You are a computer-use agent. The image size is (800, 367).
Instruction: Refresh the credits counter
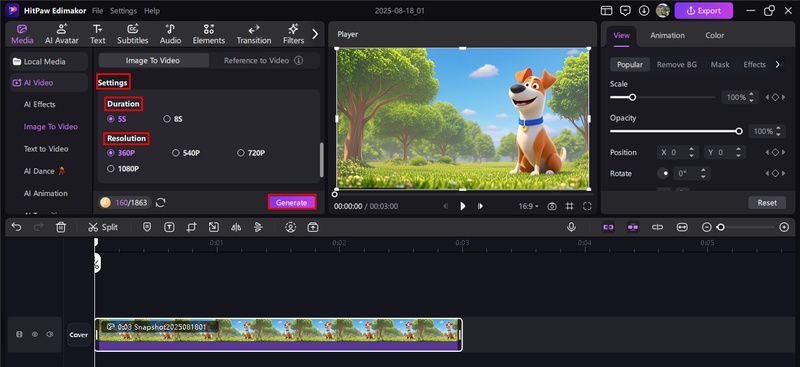point(161,203)
